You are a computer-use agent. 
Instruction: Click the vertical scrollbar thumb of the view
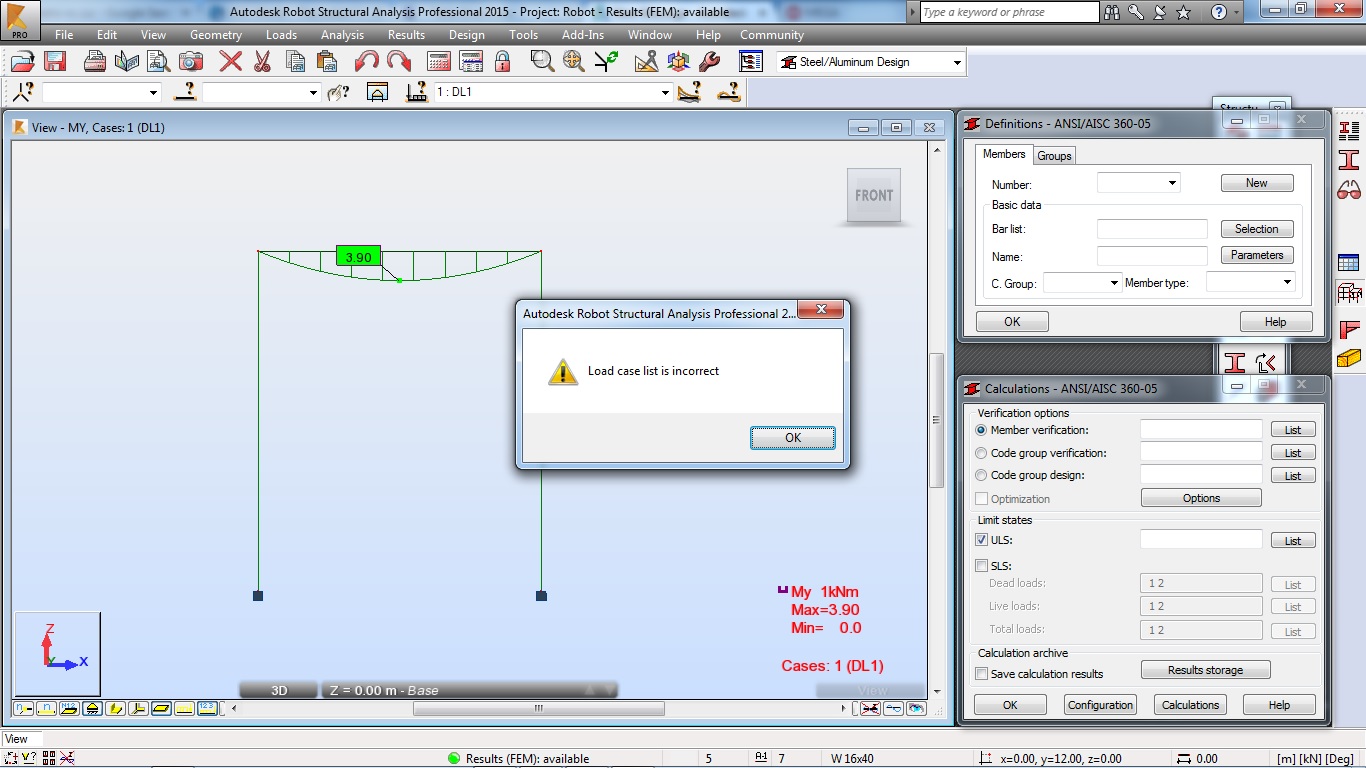click(x=936, y=420)
